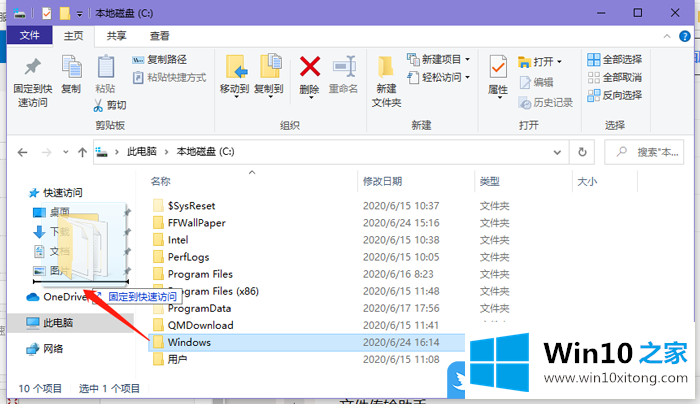Click Select none (全部取消)
The height and width of the screenshot is (404, 700).
pyautogui.click(x=615, y=78)
